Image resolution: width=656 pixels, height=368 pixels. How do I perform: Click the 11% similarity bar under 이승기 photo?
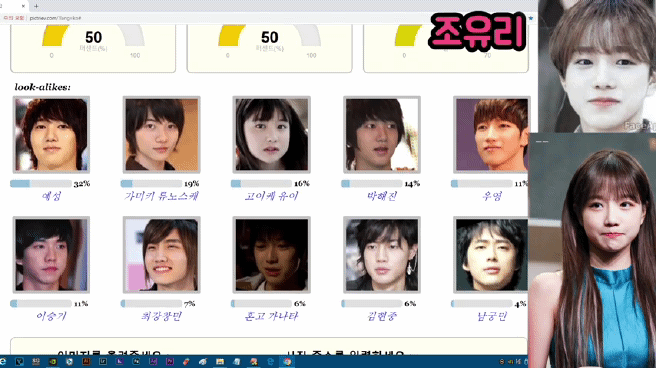pos(41,304)
